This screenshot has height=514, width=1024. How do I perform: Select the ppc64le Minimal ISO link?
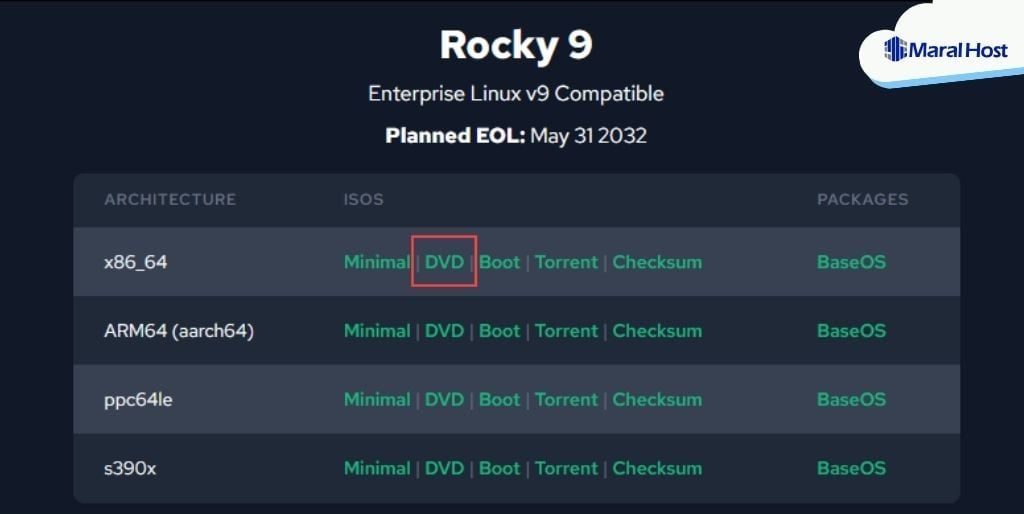point(377,399)
